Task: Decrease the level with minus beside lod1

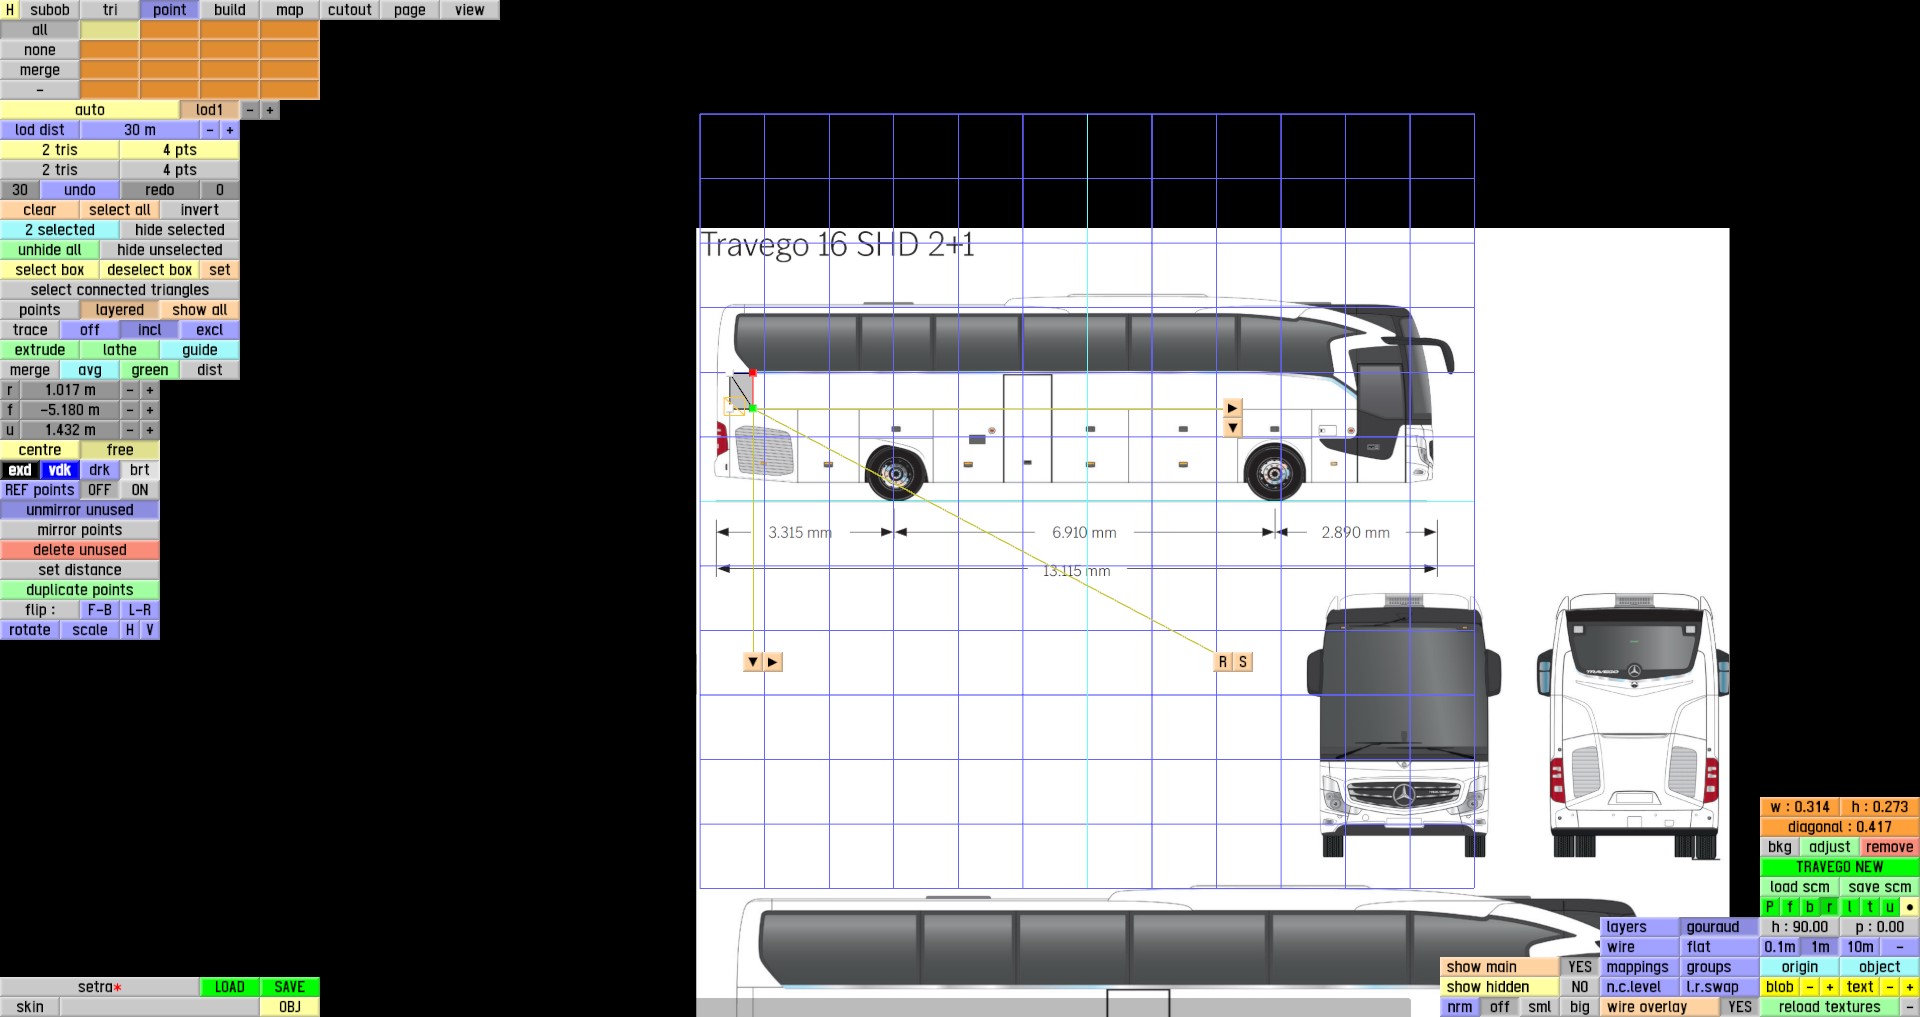Action: pos(250,110)
